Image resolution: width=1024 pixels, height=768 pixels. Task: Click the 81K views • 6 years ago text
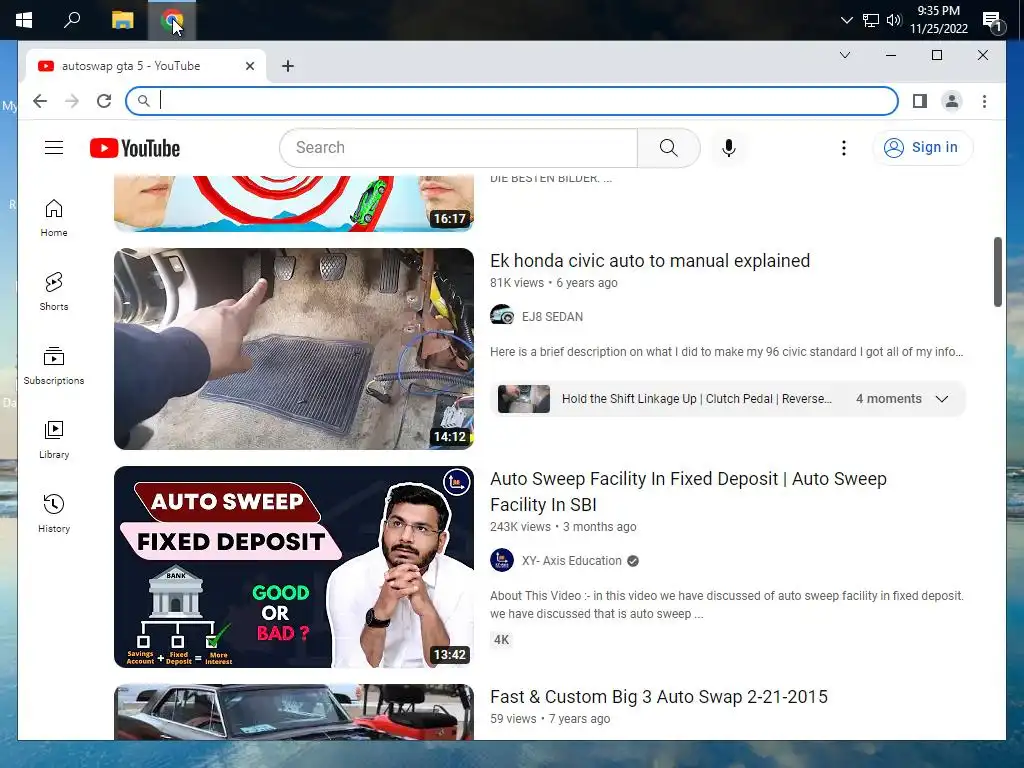point(553,283)
